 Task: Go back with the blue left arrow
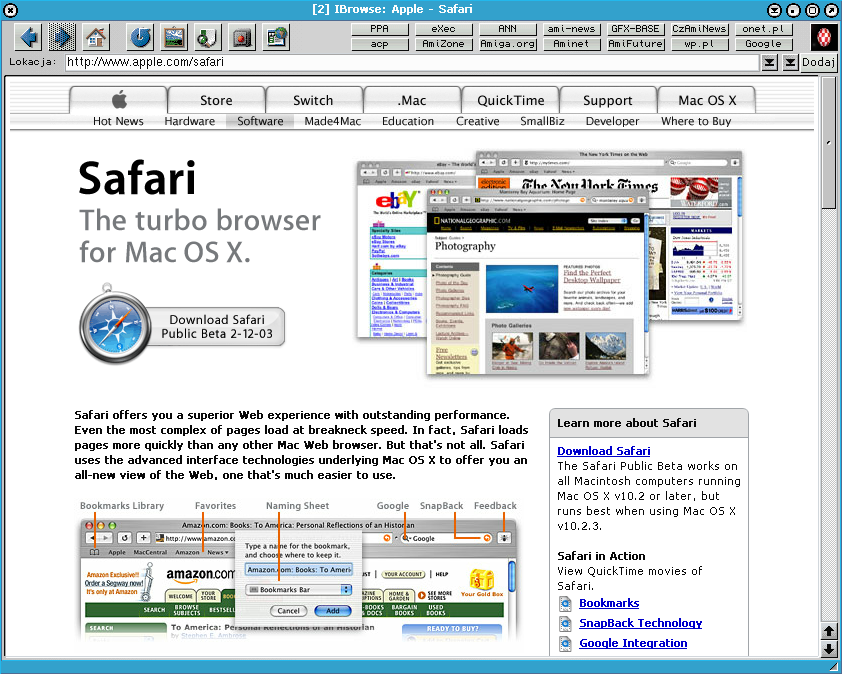pos(28,37)
